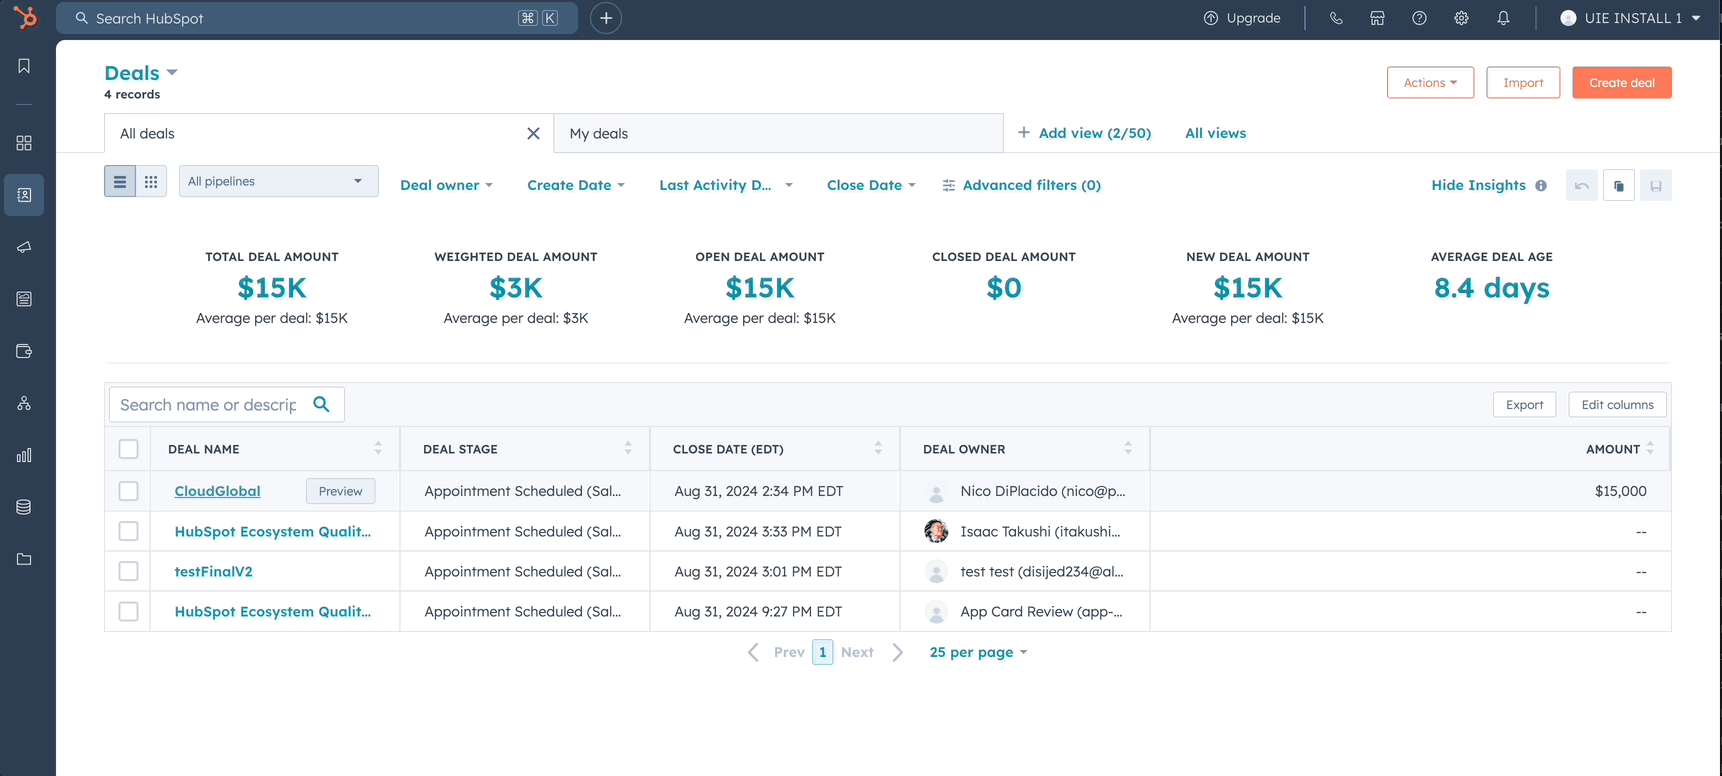Click the Upgrade link in top bar
The width and height of the screenshot is (1722, 776).
point(1241,18)
